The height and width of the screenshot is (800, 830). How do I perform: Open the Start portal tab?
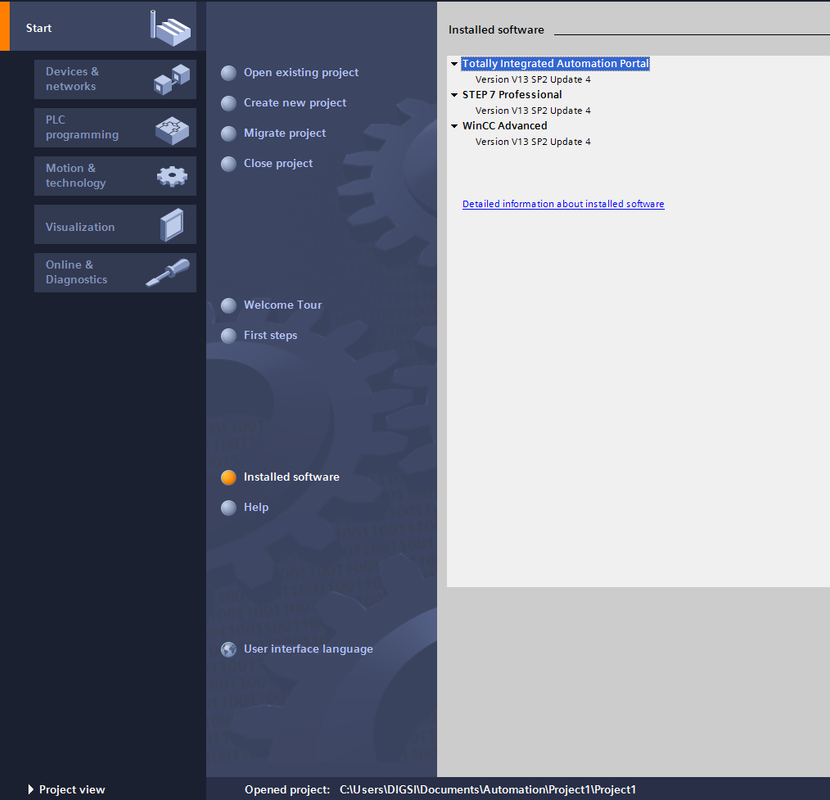click(98, 26)
